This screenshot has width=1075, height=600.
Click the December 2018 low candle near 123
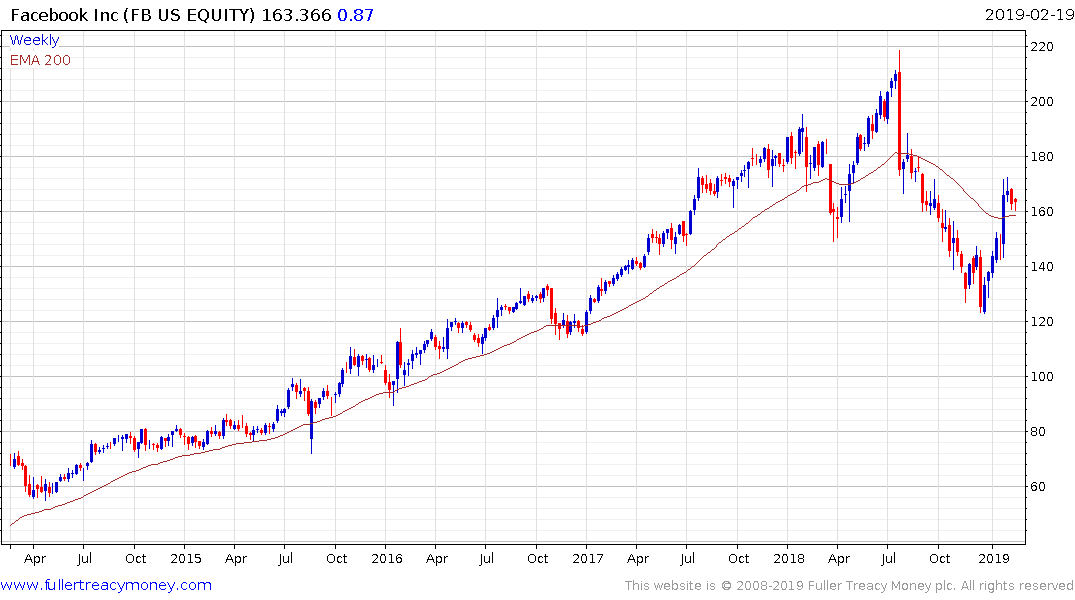pyautogui.click(x=985, y=296)
